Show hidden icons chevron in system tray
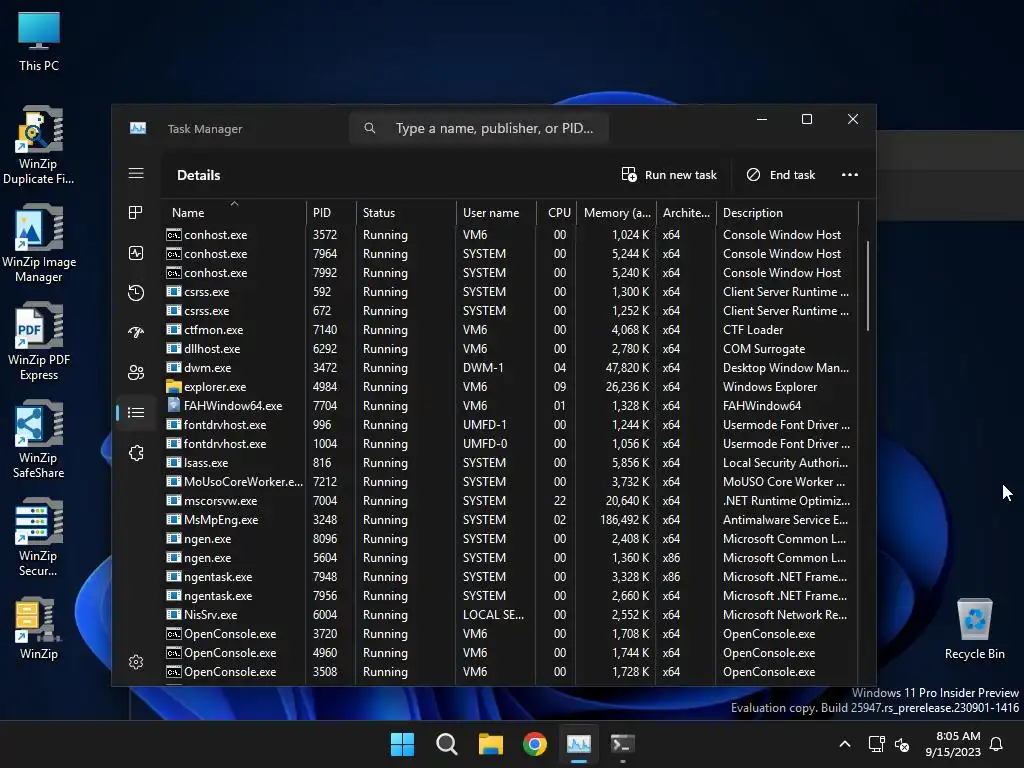Image resolution: width=1024 pixels, height=768 pixels. (x=844, y=744)
